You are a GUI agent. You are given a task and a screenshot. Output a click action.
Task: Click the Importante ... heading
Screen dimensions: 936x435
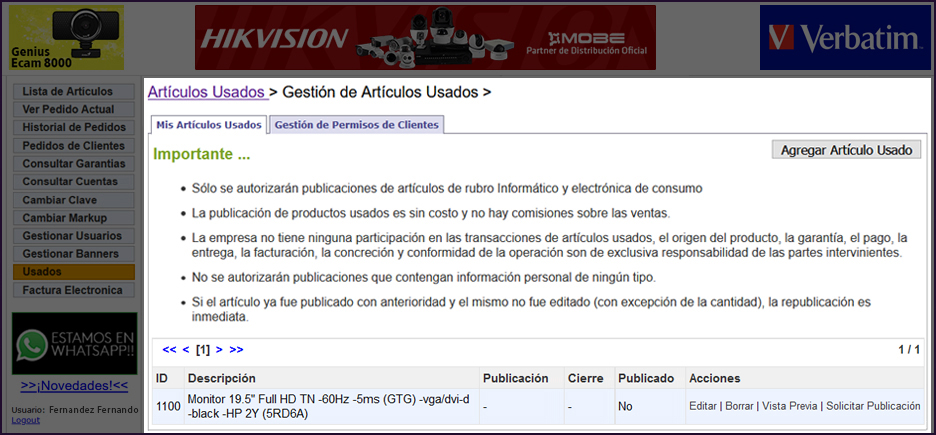(x=202, y=154)
